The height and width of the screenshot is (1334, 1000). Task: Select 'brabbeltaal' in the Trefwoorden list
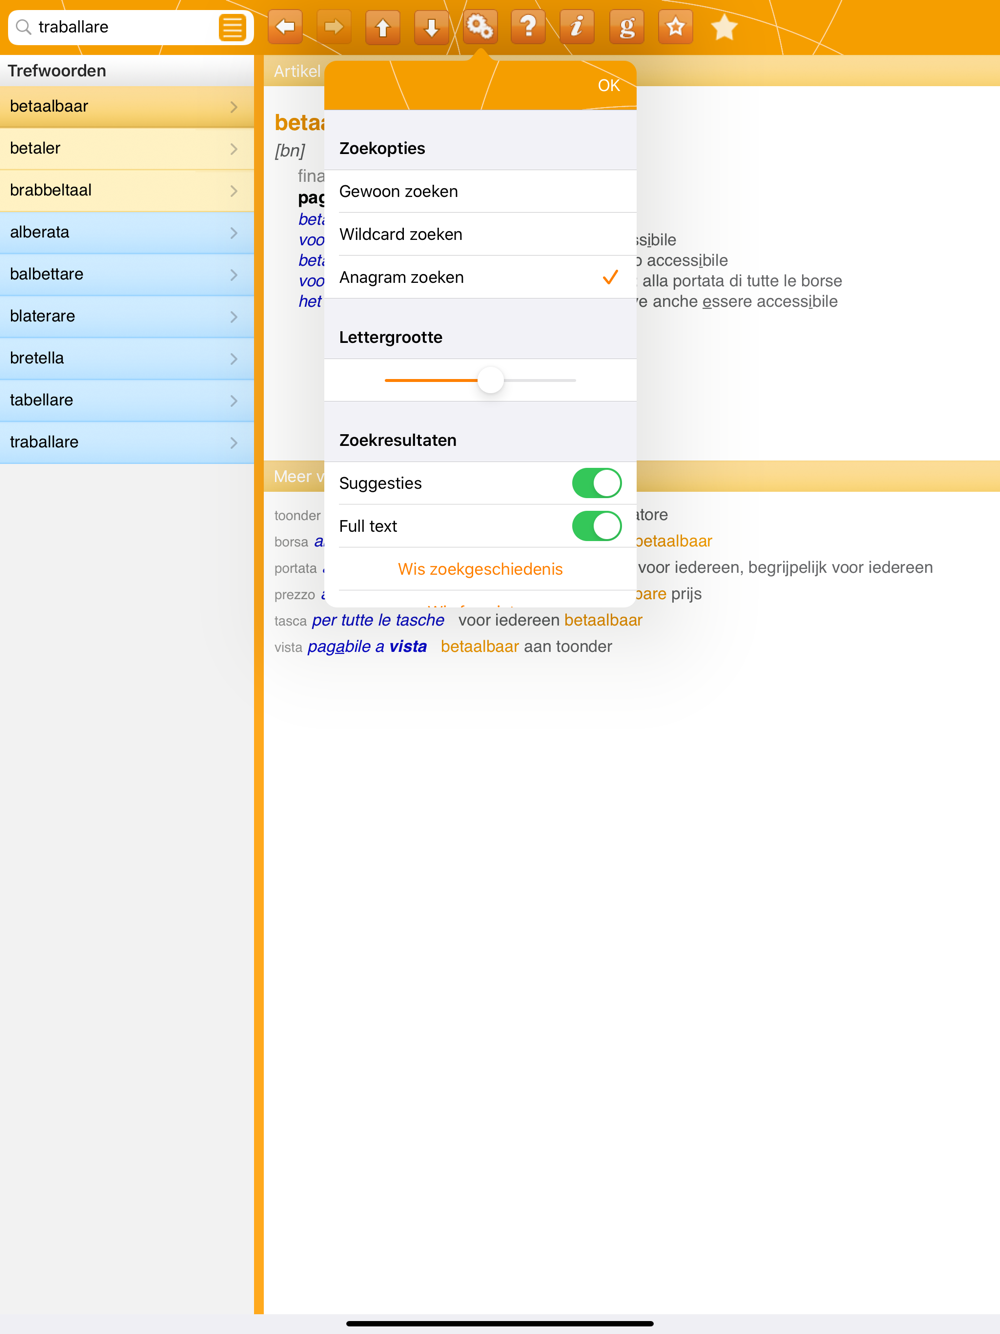127,190
